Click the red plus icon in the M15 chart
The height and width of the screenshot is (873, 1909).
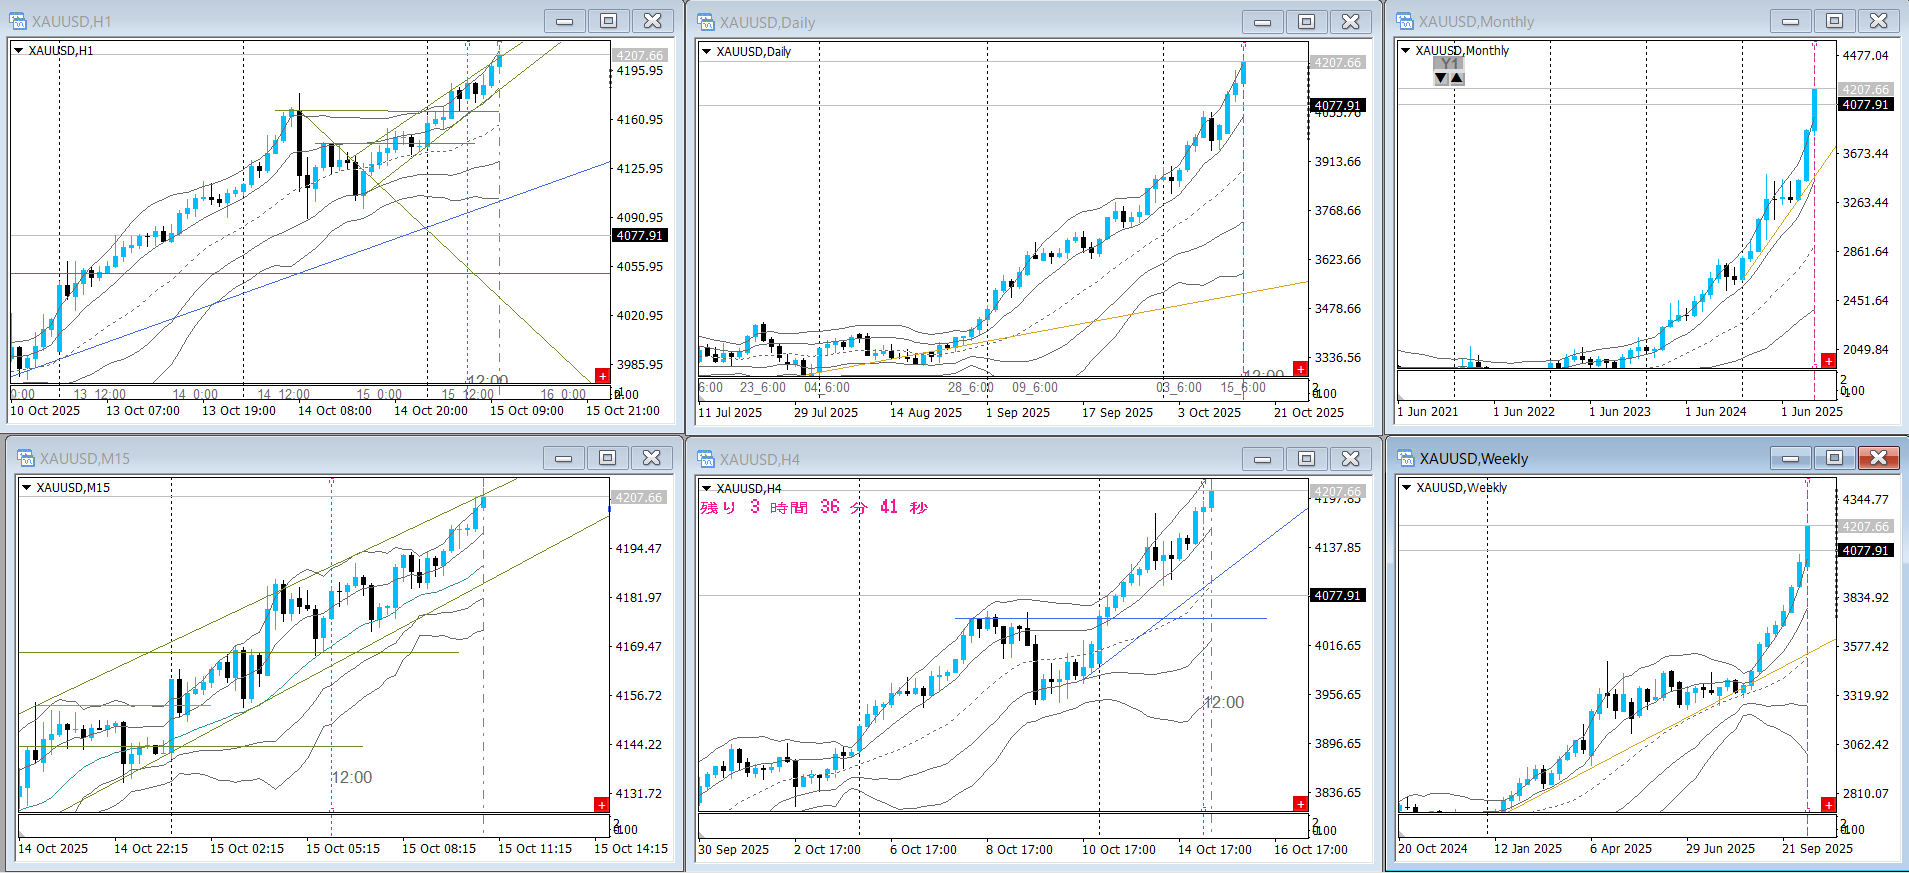click(x=601, y=805)
